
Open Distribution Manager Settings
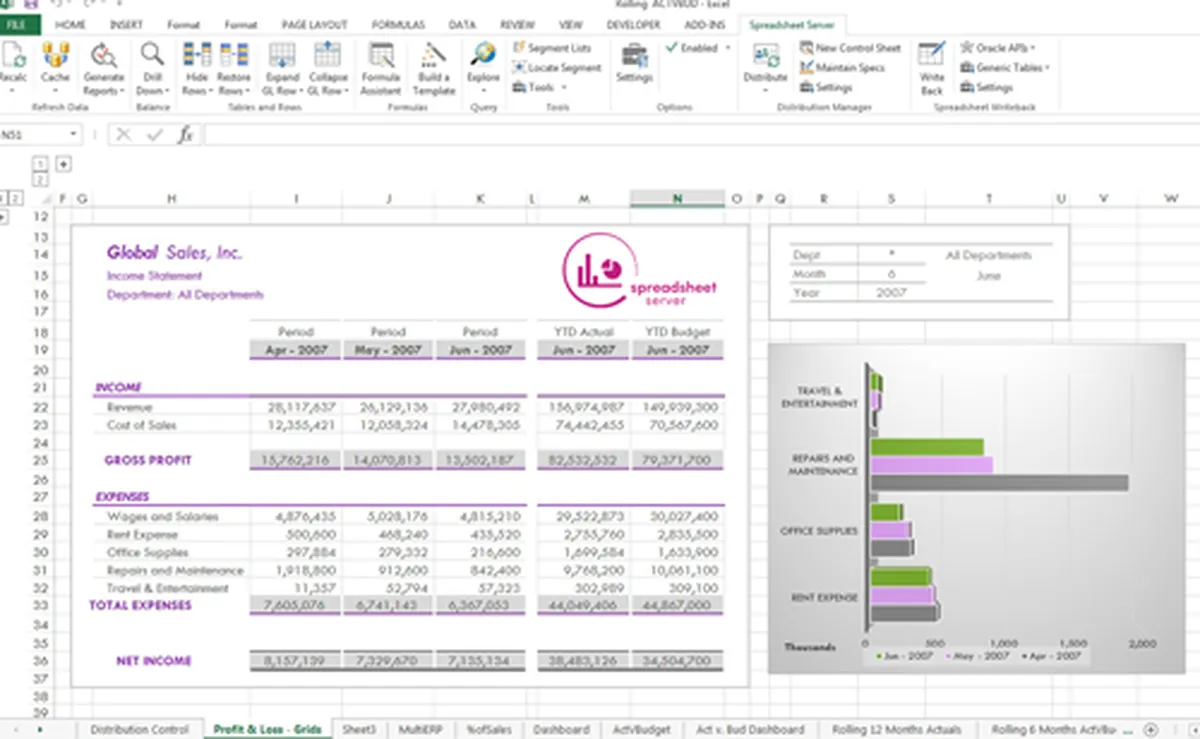826,87
